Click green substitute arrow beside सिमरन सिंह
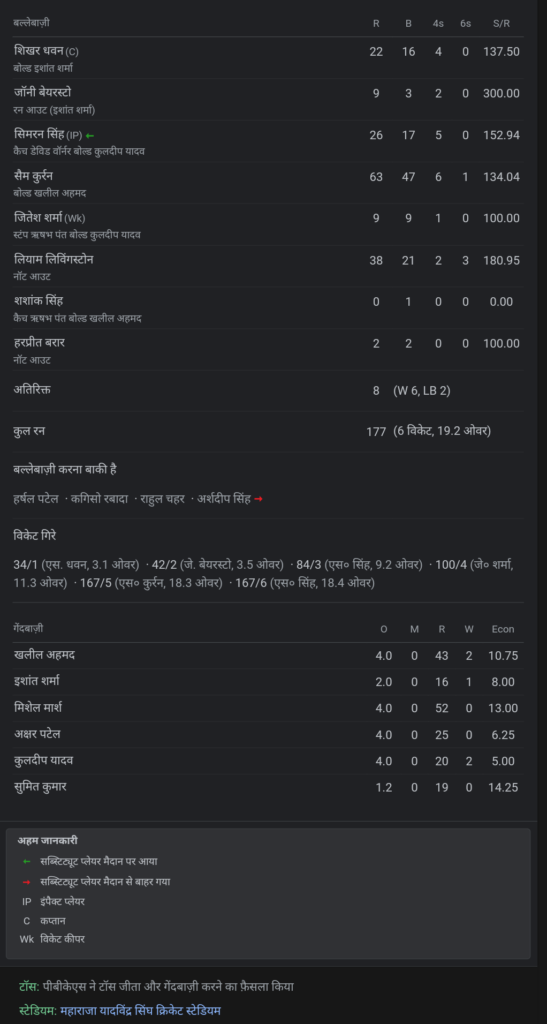This screenshot has height=1024, width=547. (x=89, y=136)
